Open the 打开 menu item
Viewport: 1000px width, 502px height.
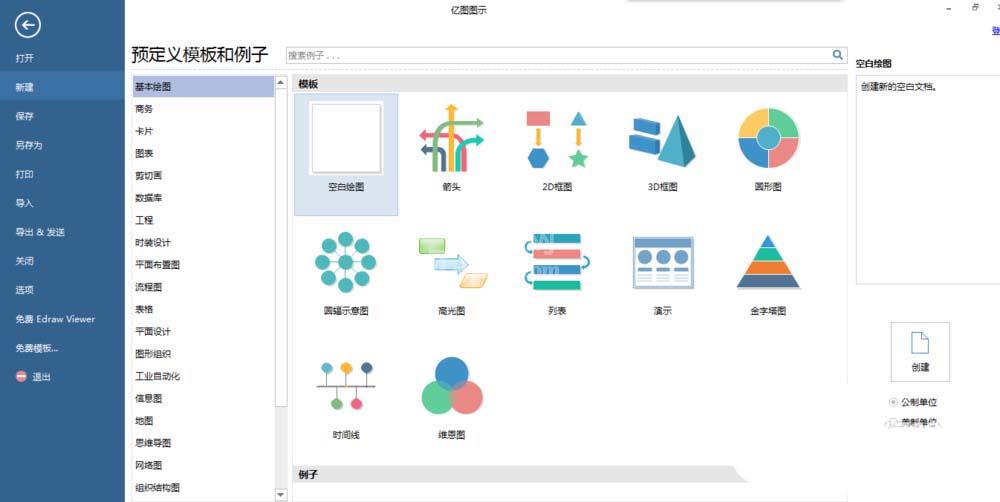click(x=25, y=58)
